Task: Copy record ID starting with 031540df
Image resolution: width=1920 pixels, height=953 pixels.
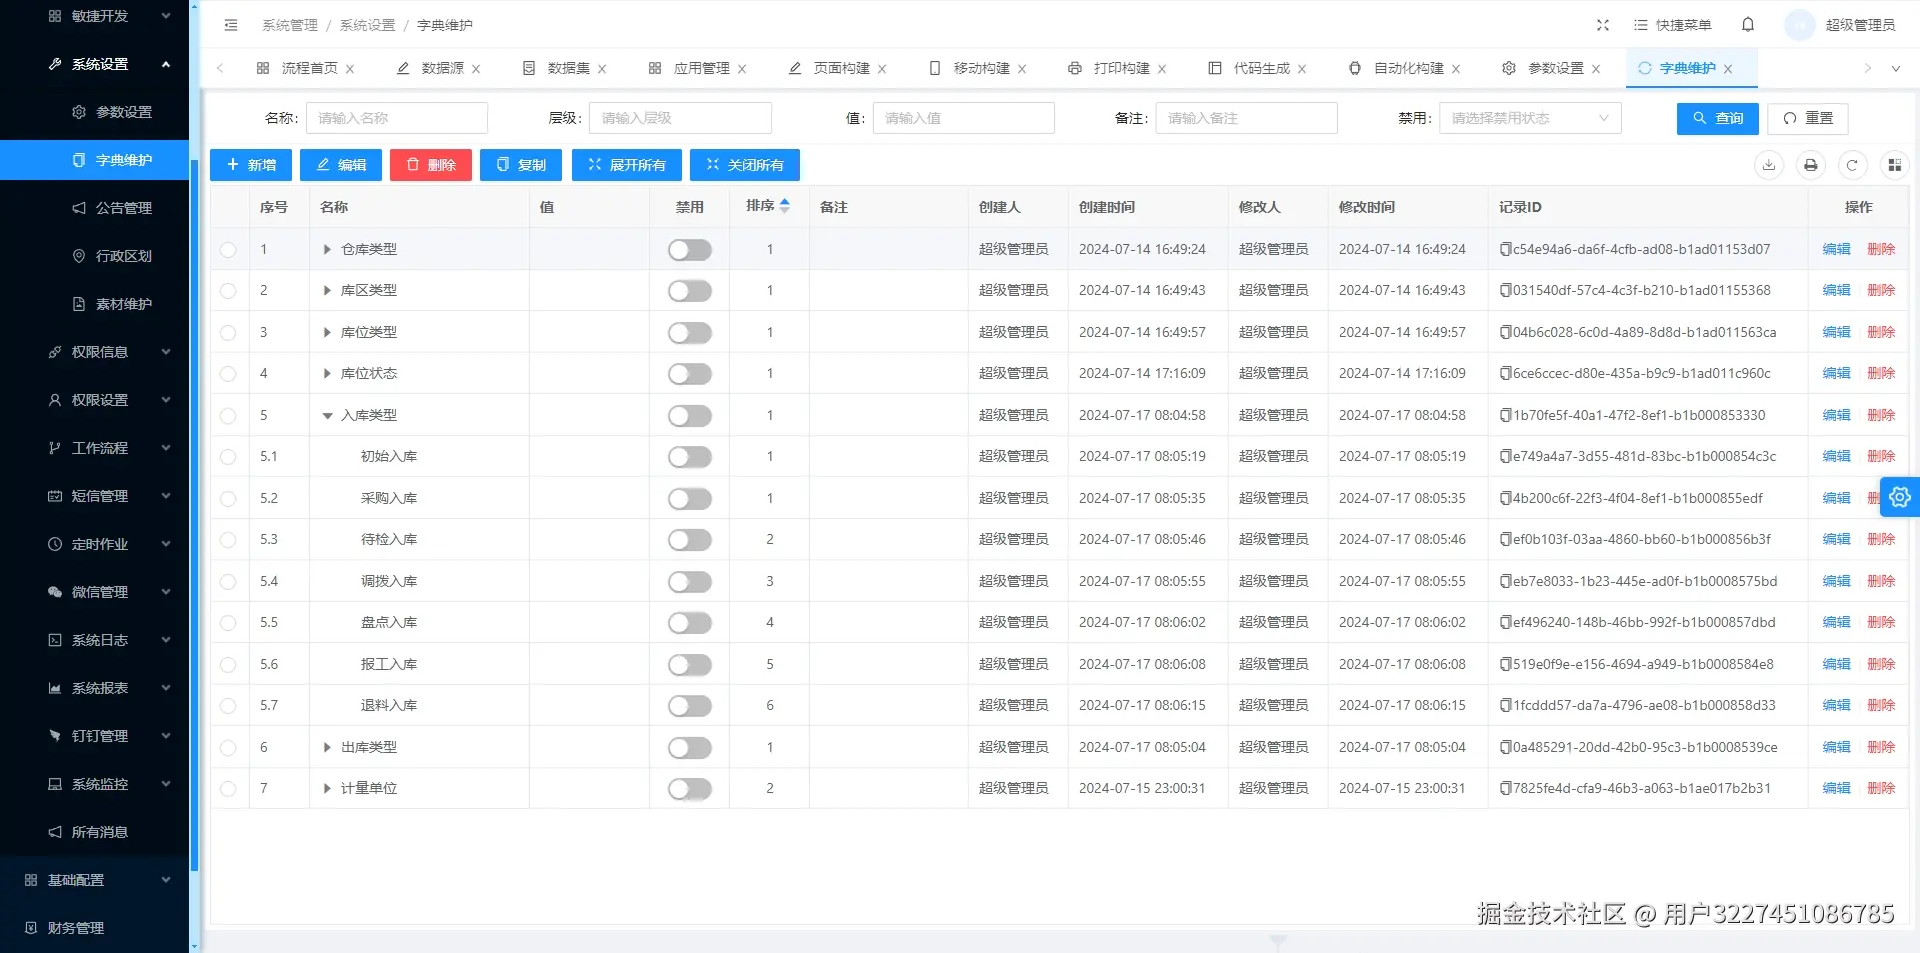Action: tap(1505, 290)
